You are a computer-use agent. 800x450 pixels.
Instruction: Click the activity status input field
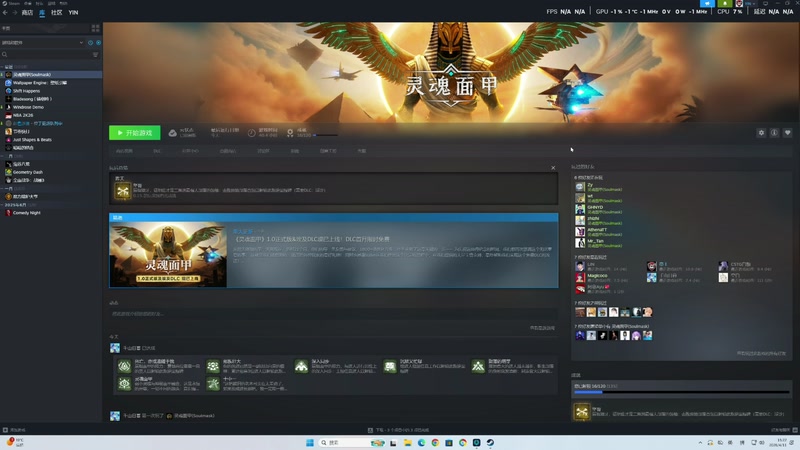[x=333, y=314]
